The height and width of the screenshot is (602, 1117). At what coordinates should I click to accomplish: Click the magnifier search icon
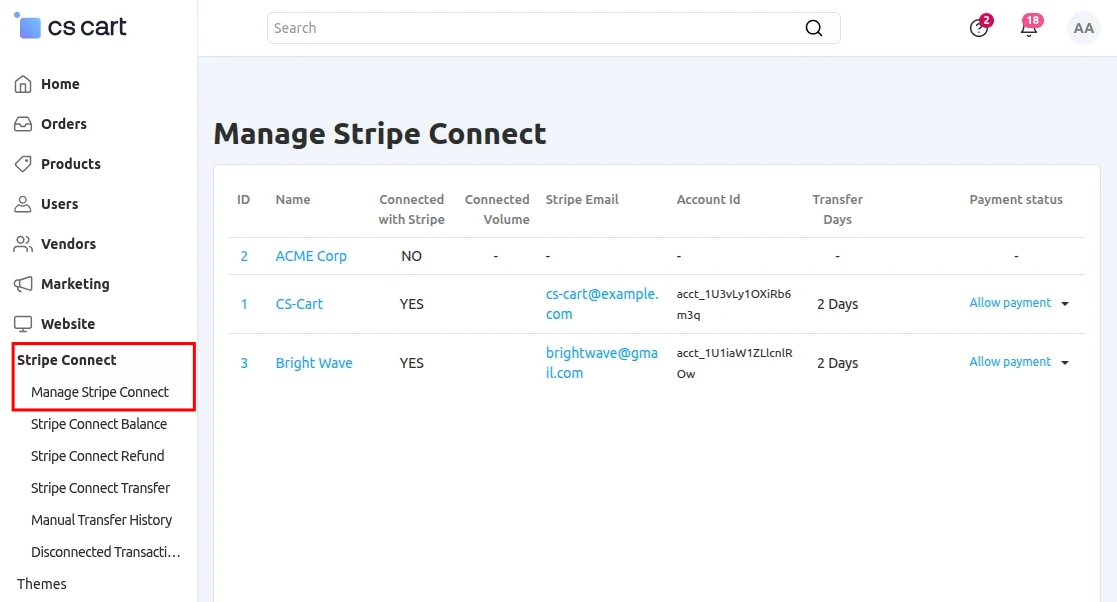click(x=814, y=28)
